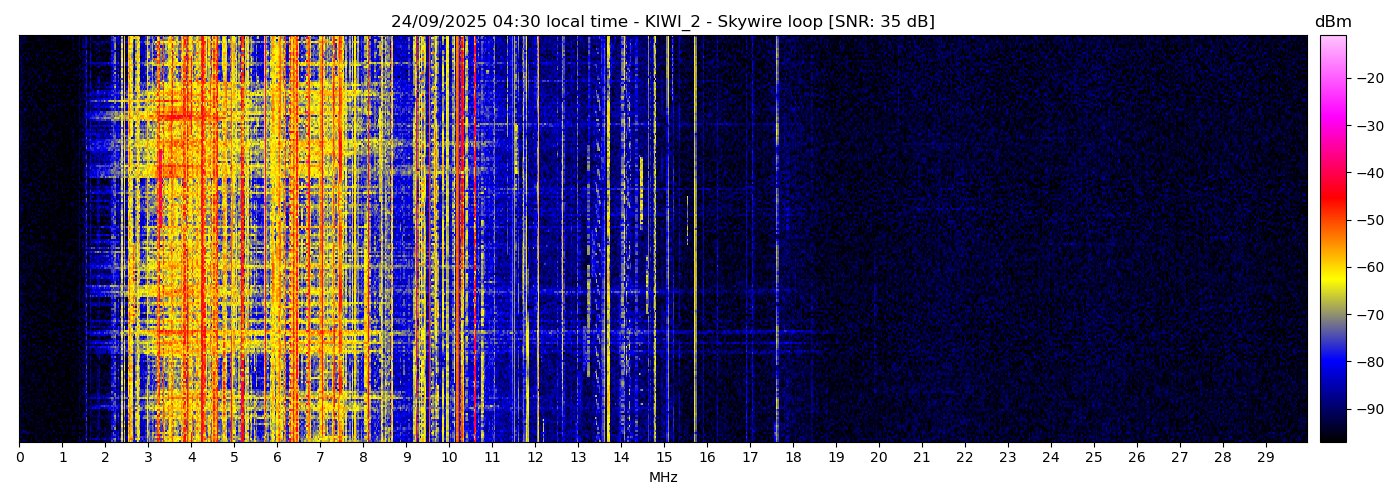Click the 29 MHz x-axis tick label

point(1265,458)
